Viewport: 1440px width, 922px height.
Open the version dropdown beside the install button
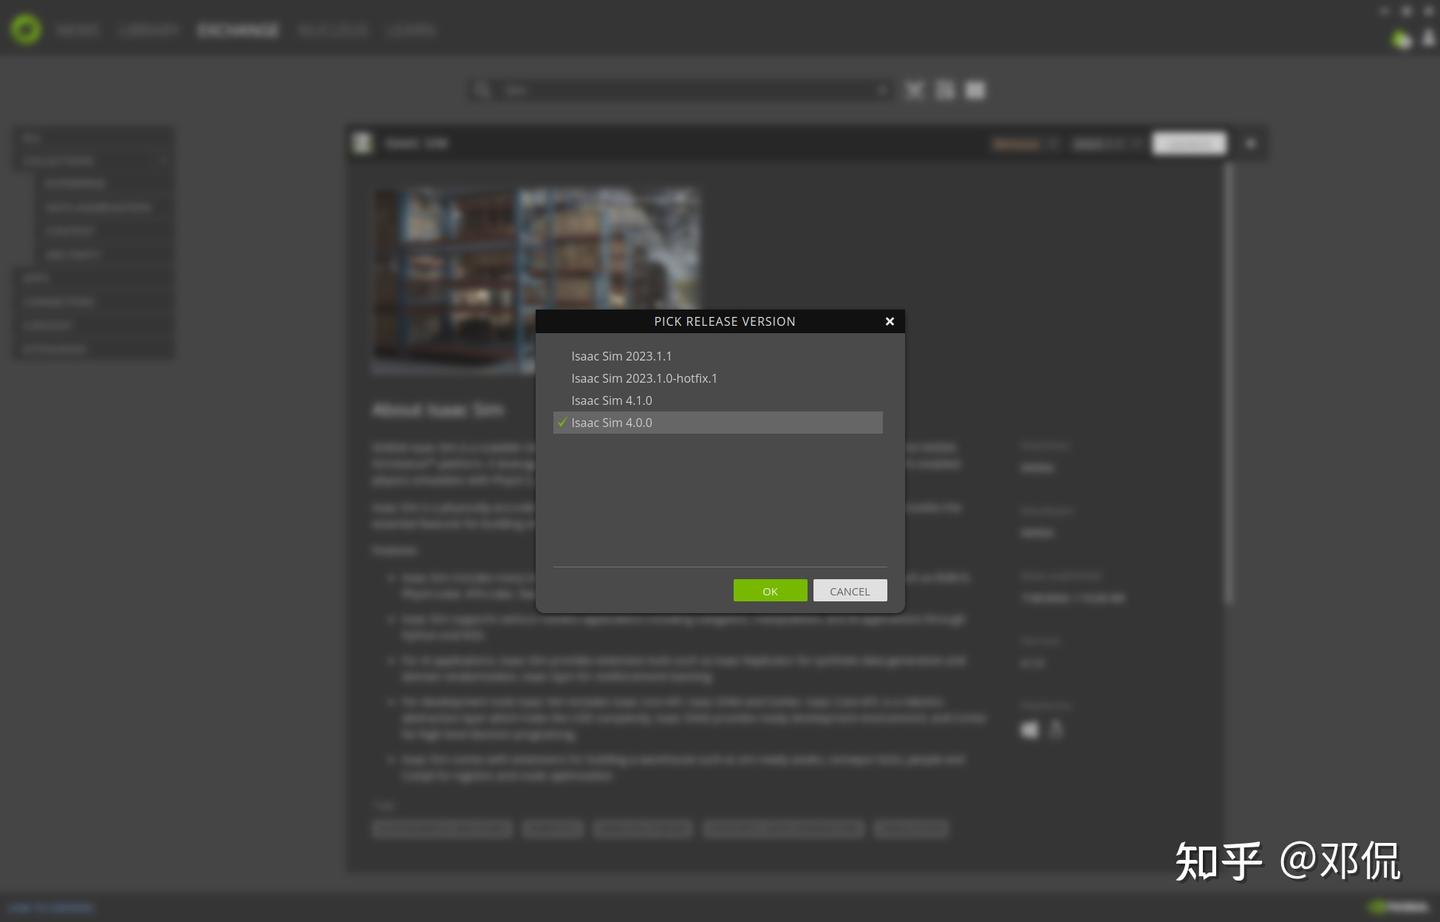pyautogui.click(x=1107, y=144)
